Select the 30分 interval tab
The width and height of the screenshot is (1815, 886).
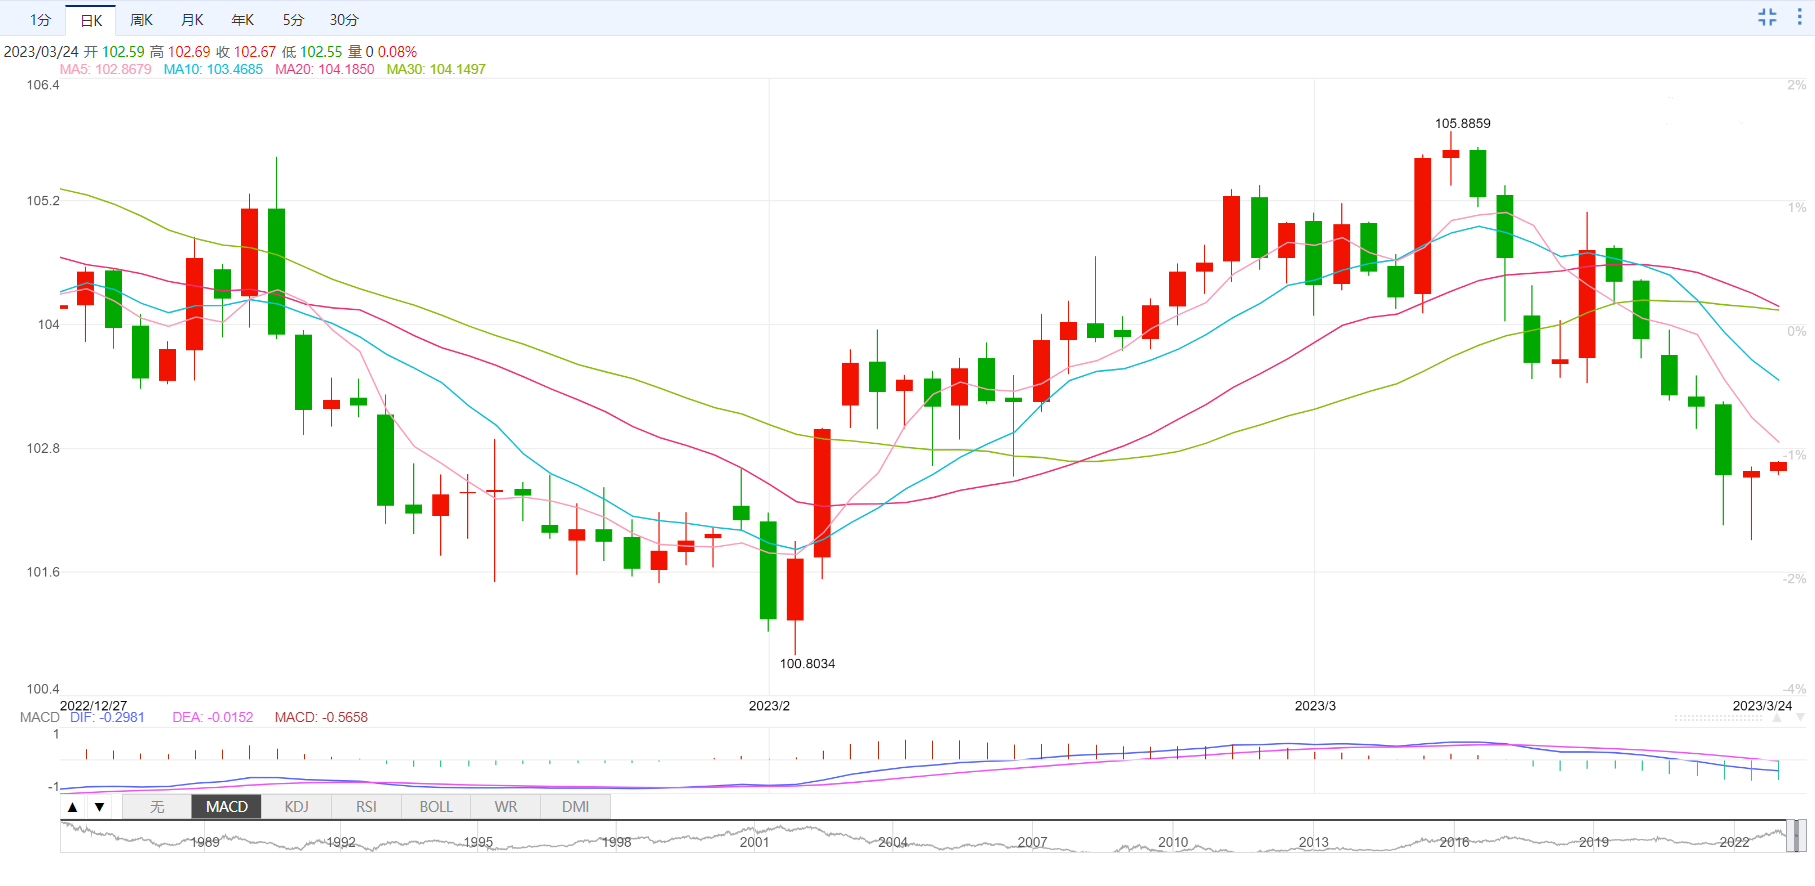(344, 20)
